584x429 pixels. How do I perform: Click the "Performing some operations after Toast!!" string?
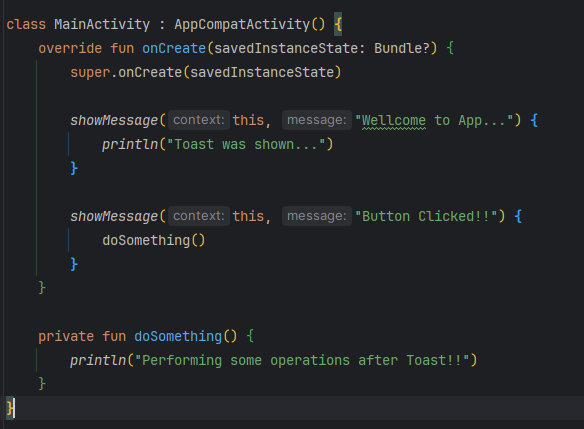302,360
